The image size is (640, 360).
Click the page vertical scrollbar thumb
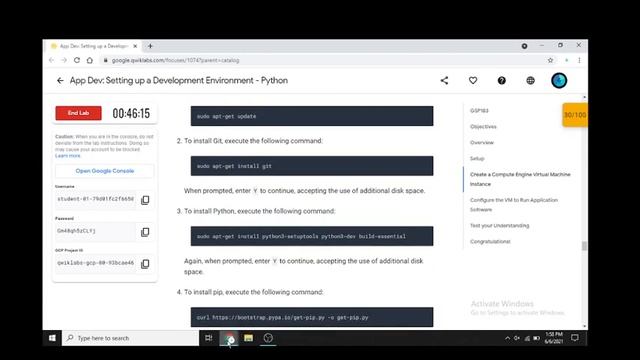(584, 246)
